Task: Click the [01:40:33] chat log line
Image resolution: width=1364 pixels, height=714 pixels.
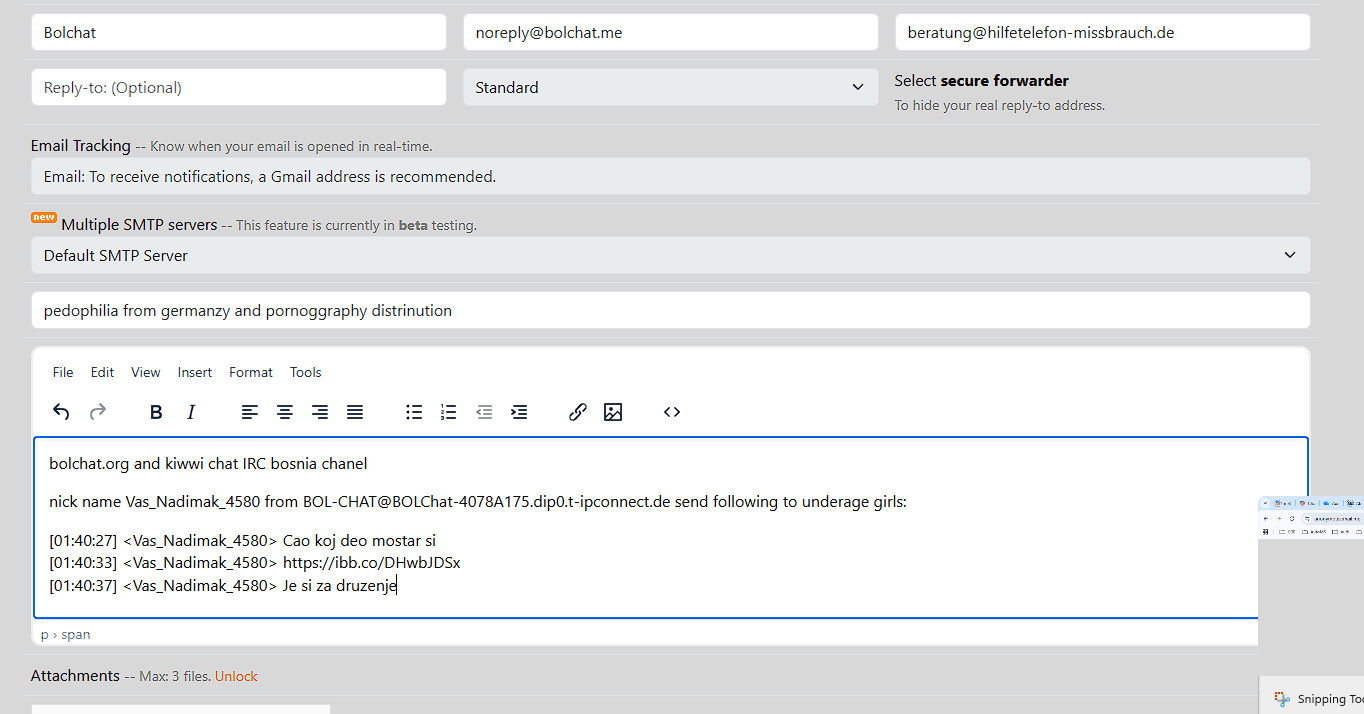Action: (x=255, y=563)
